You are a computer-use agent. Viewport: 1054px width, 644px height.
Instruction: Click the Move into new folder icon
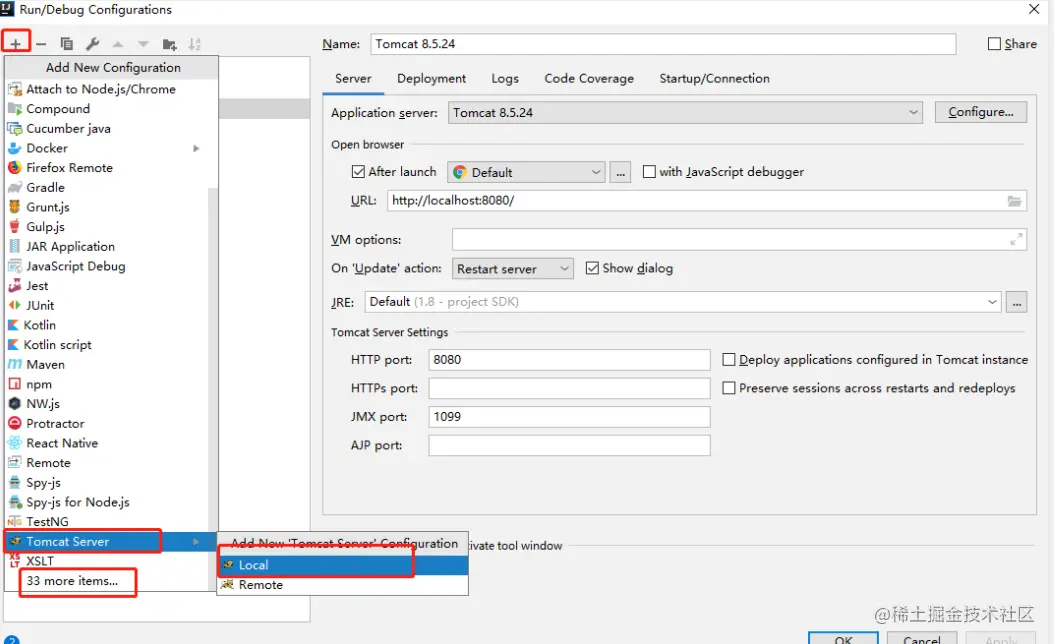tap(169, 44)
